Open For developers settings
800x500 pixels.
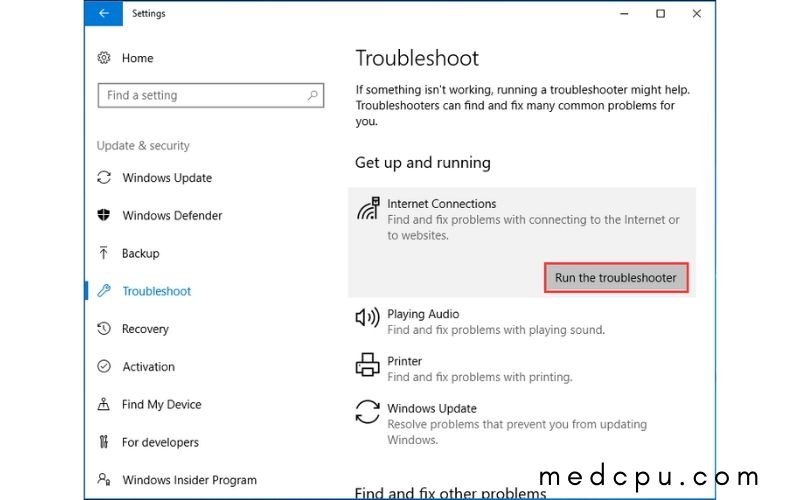click(160, 442)
